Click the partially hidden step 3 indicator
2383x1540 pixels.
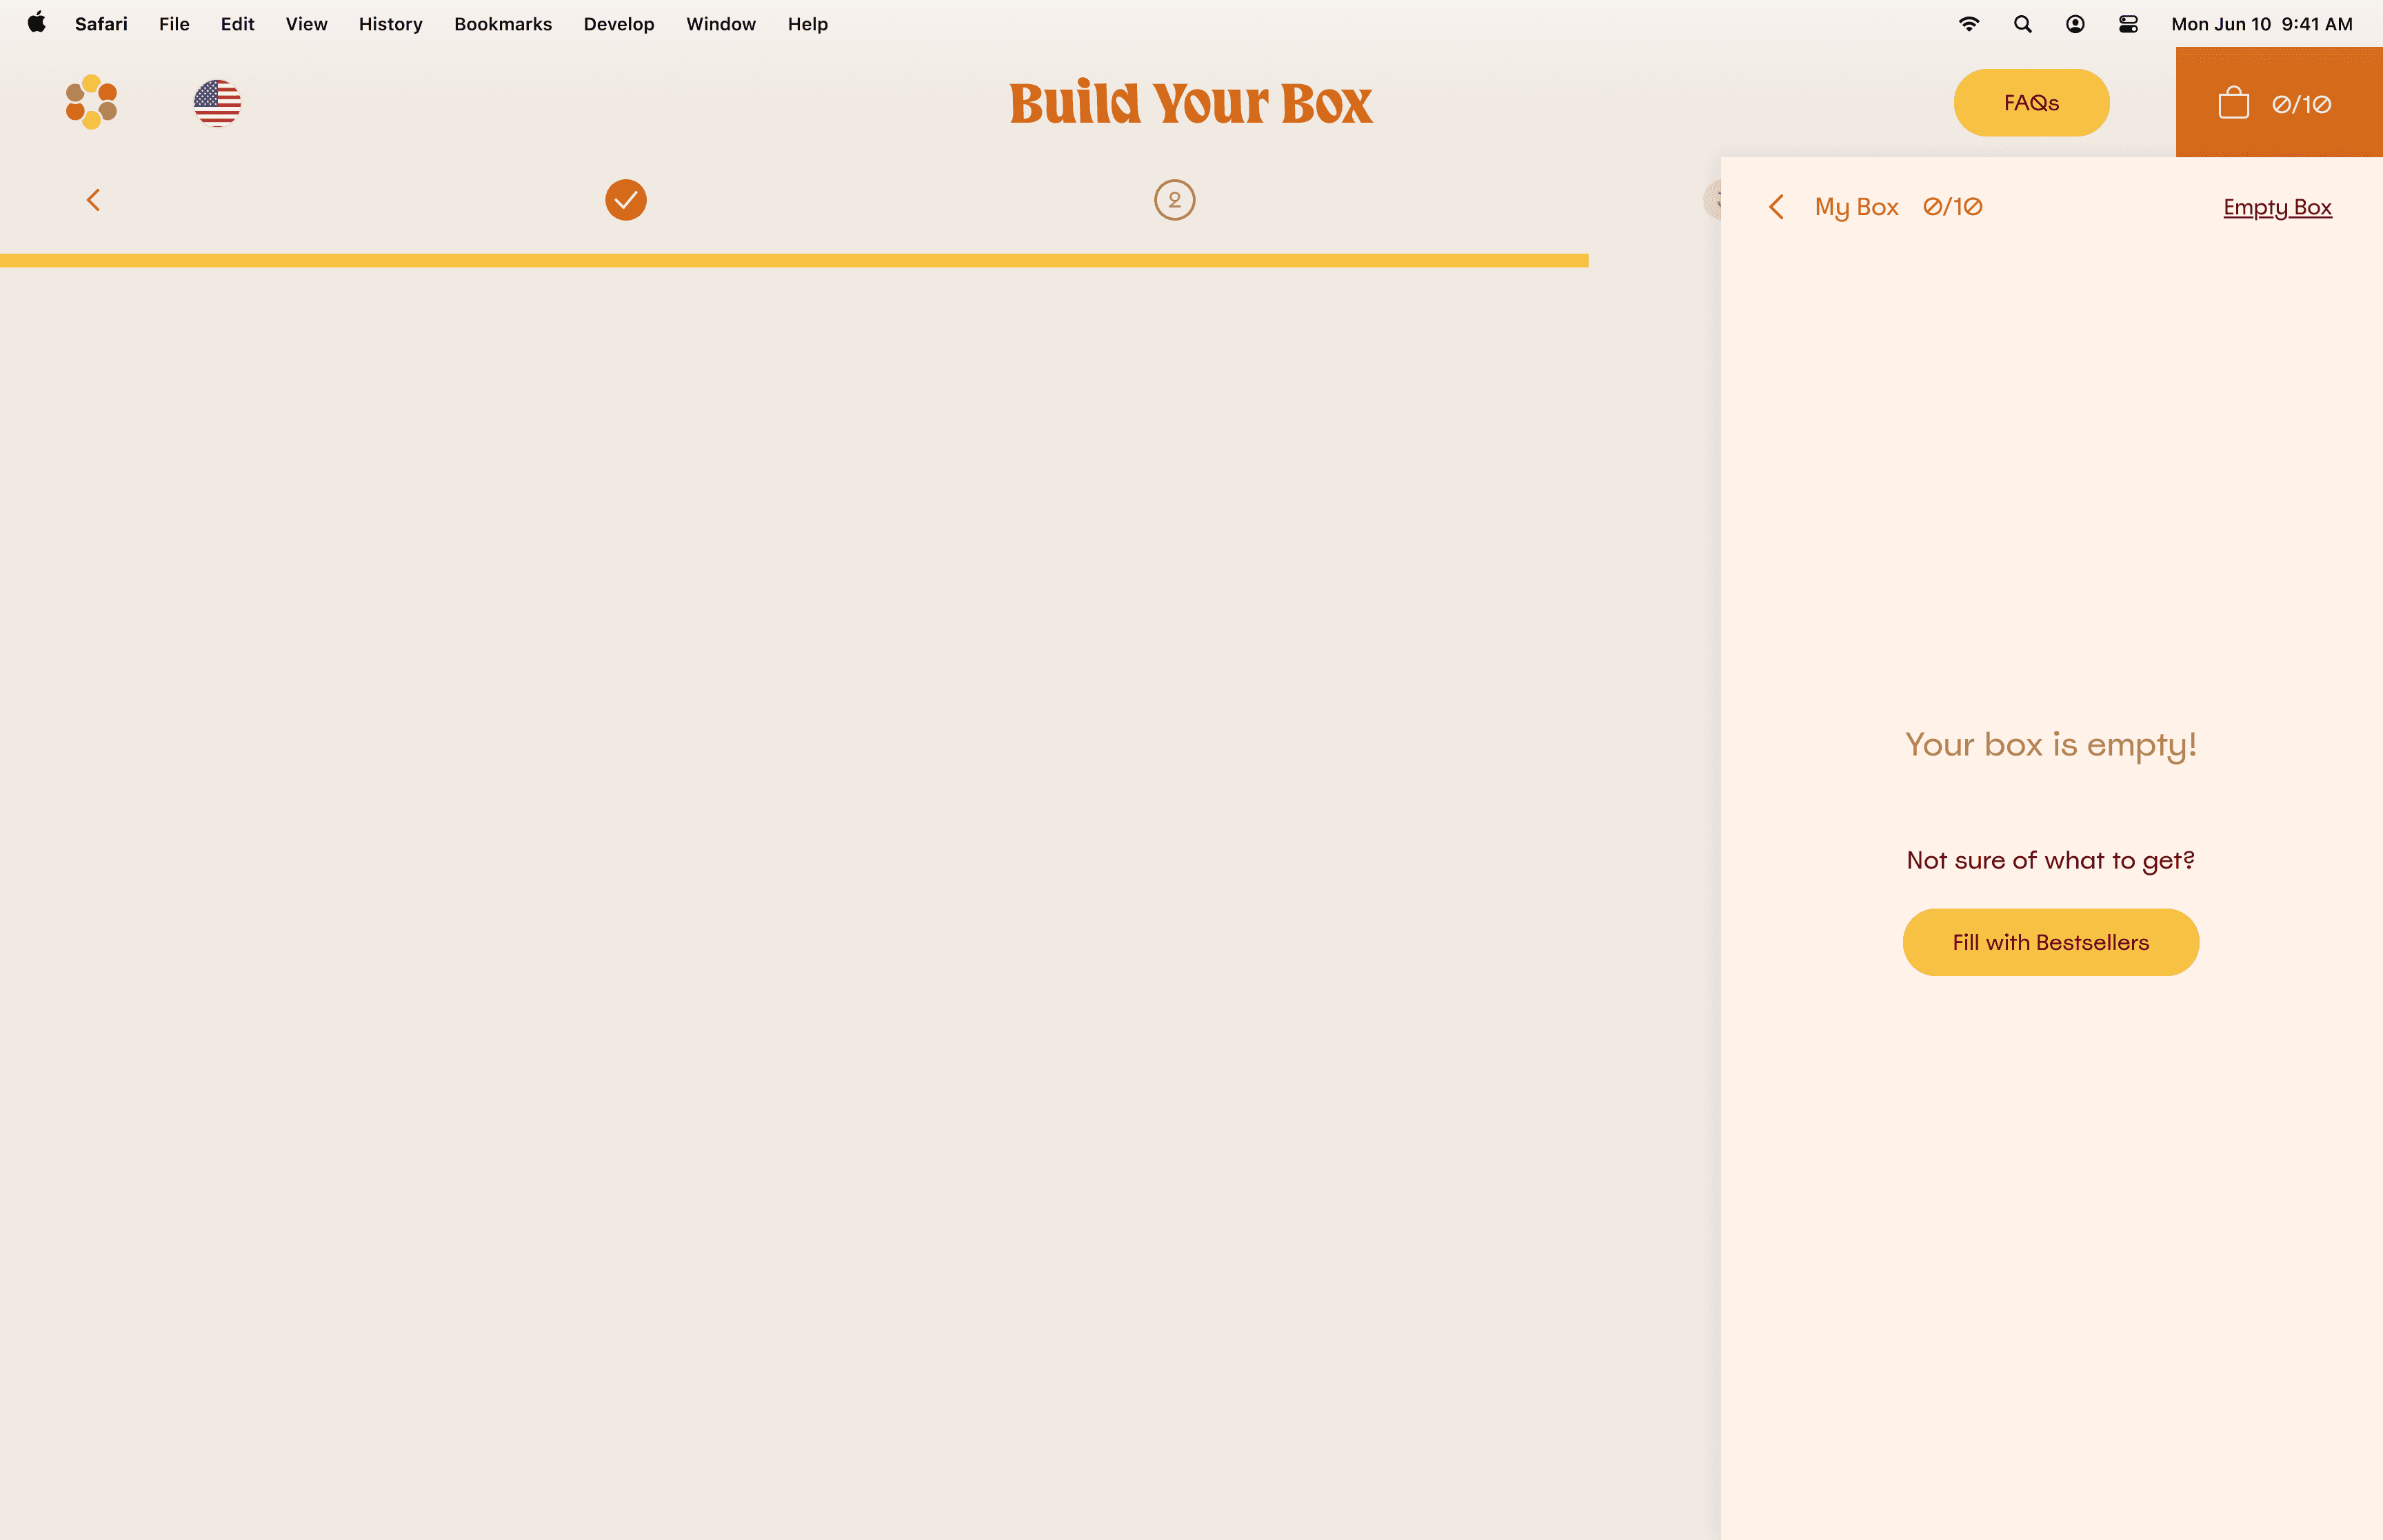click(x=1712, y=200)
